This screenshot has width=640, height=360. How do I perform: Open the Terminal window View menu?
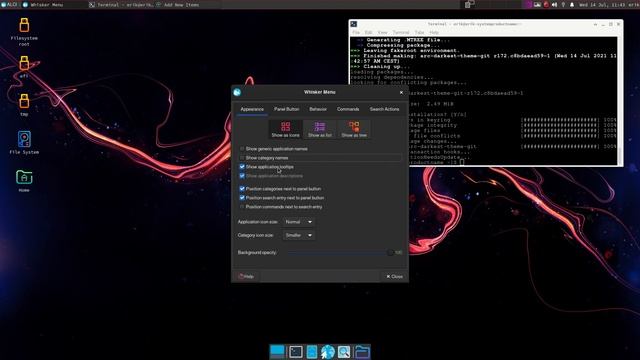pos(382,32)
